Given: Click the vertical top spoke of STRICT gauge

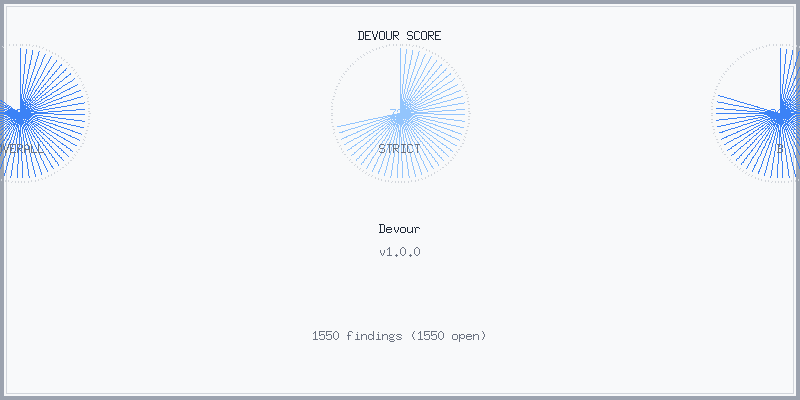Looking at the screenshot, I should (x=400, y=79).
